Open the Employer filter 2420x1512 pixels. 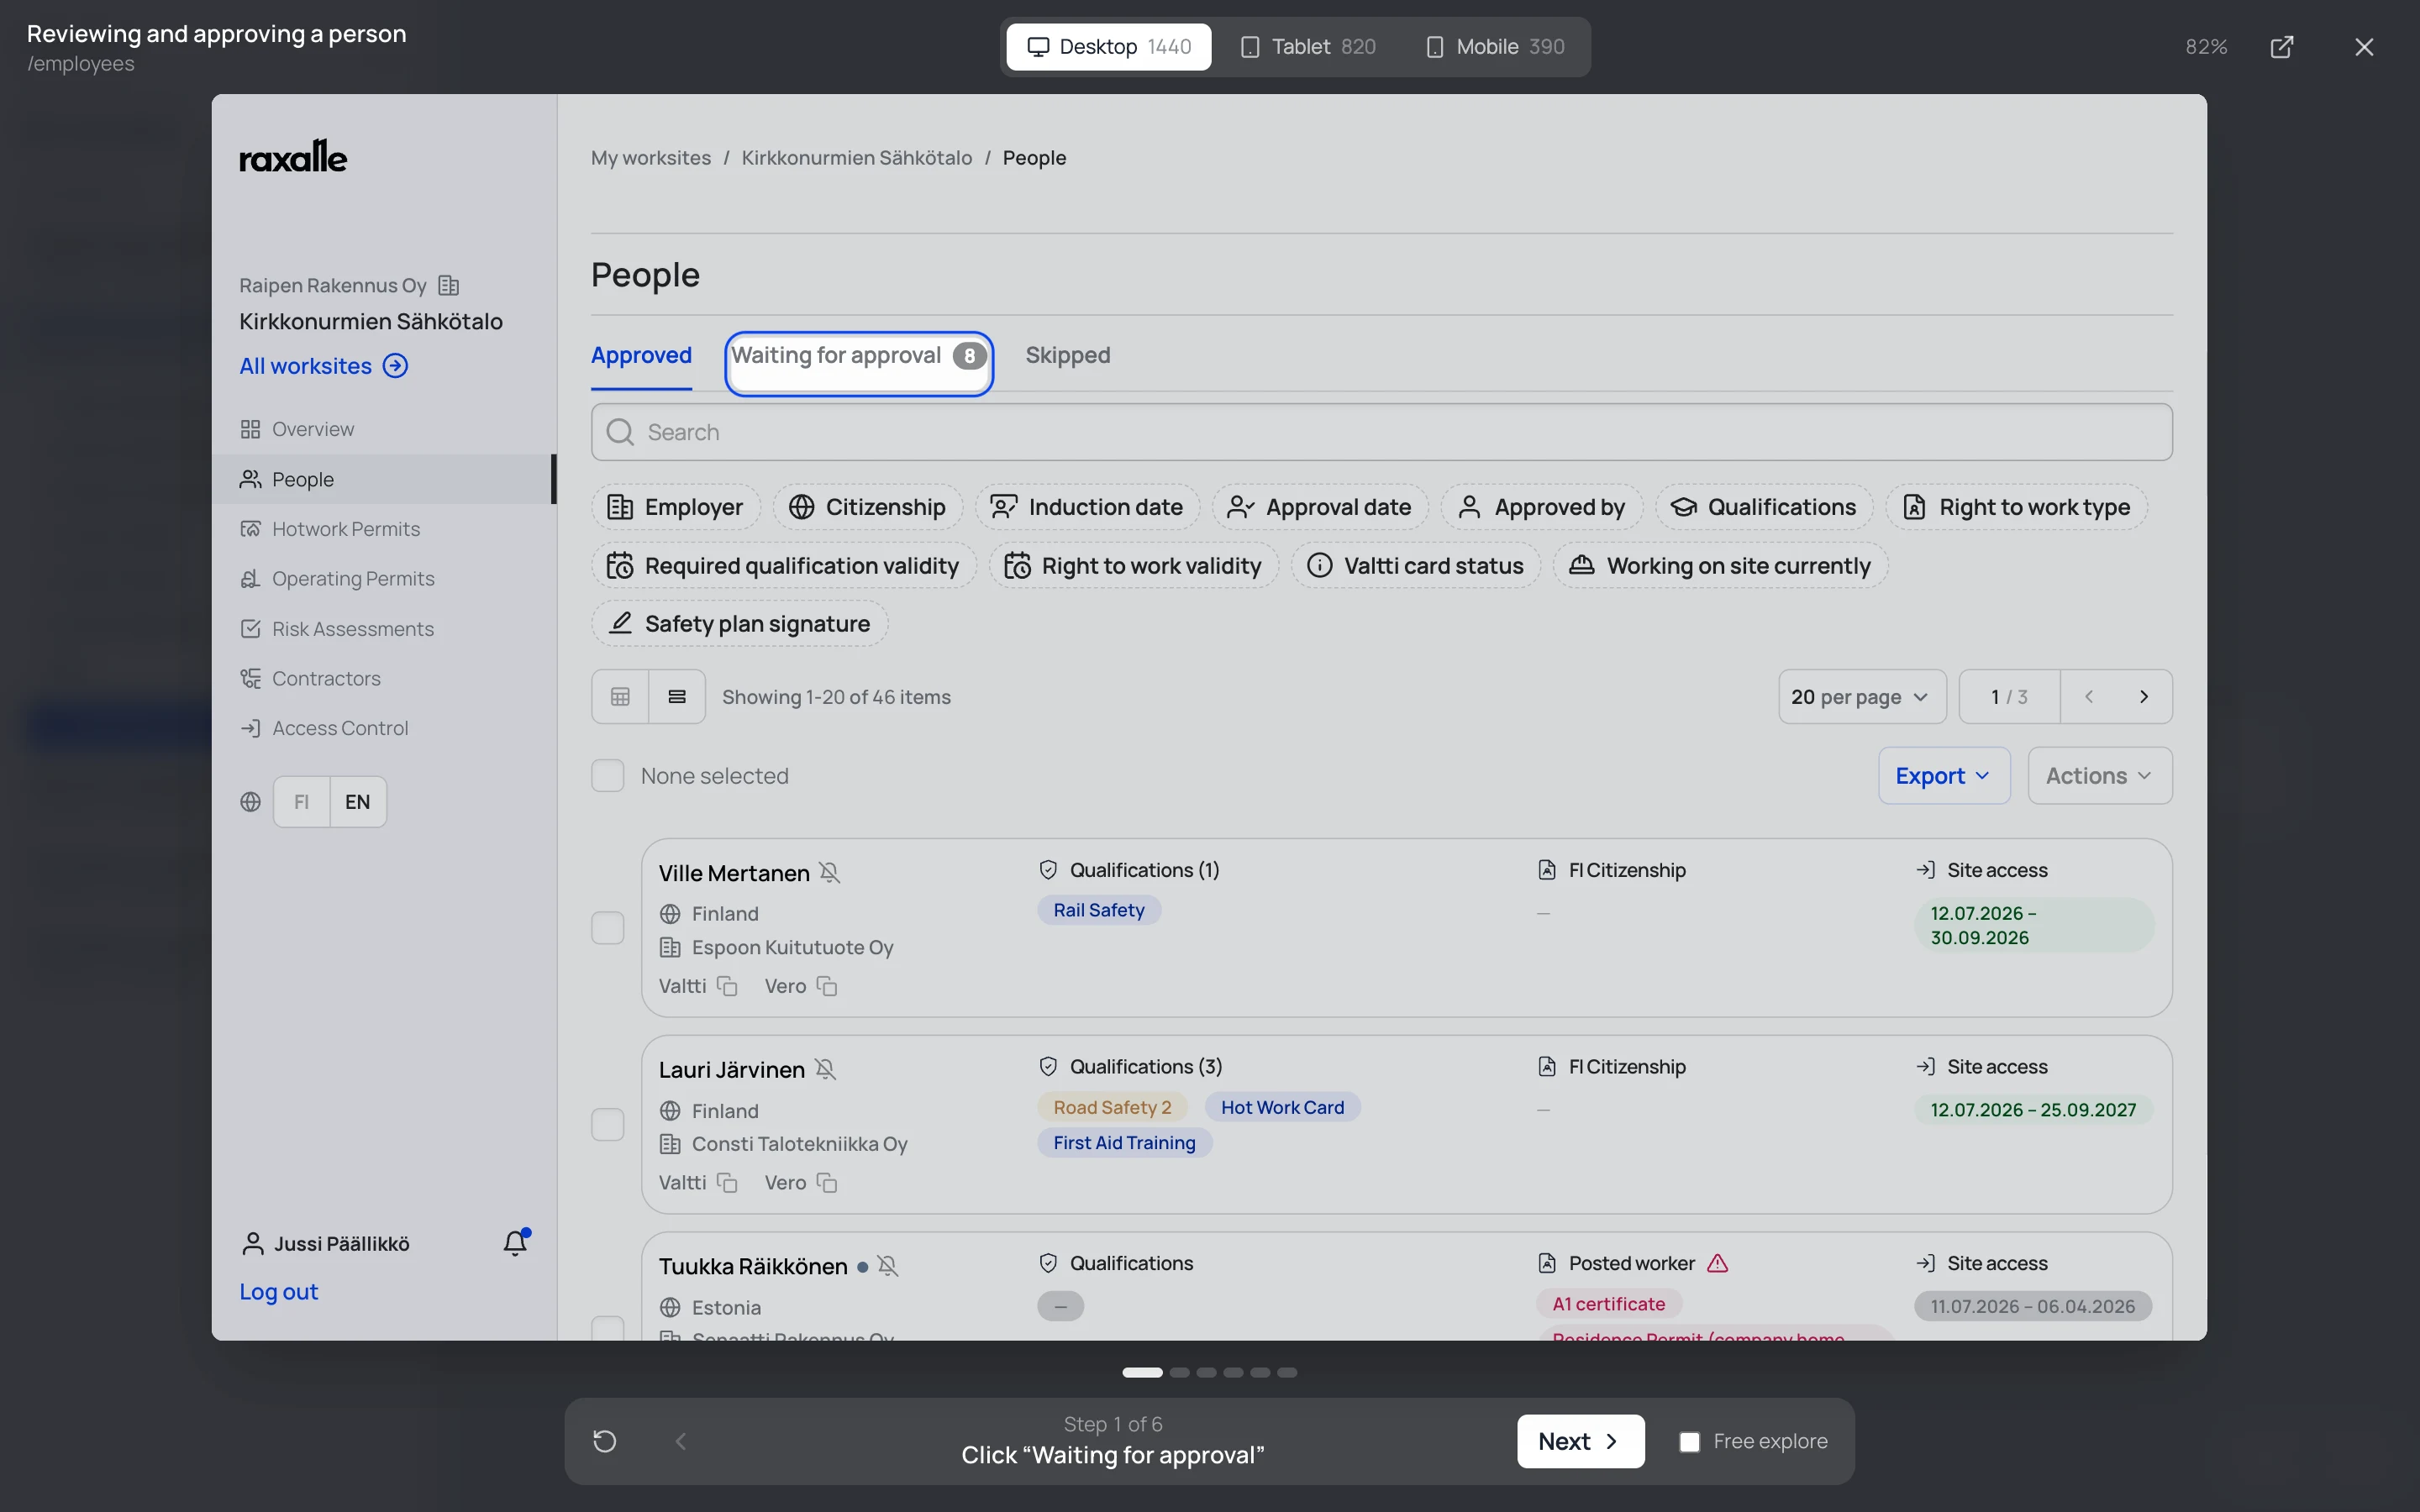[676, 507]
